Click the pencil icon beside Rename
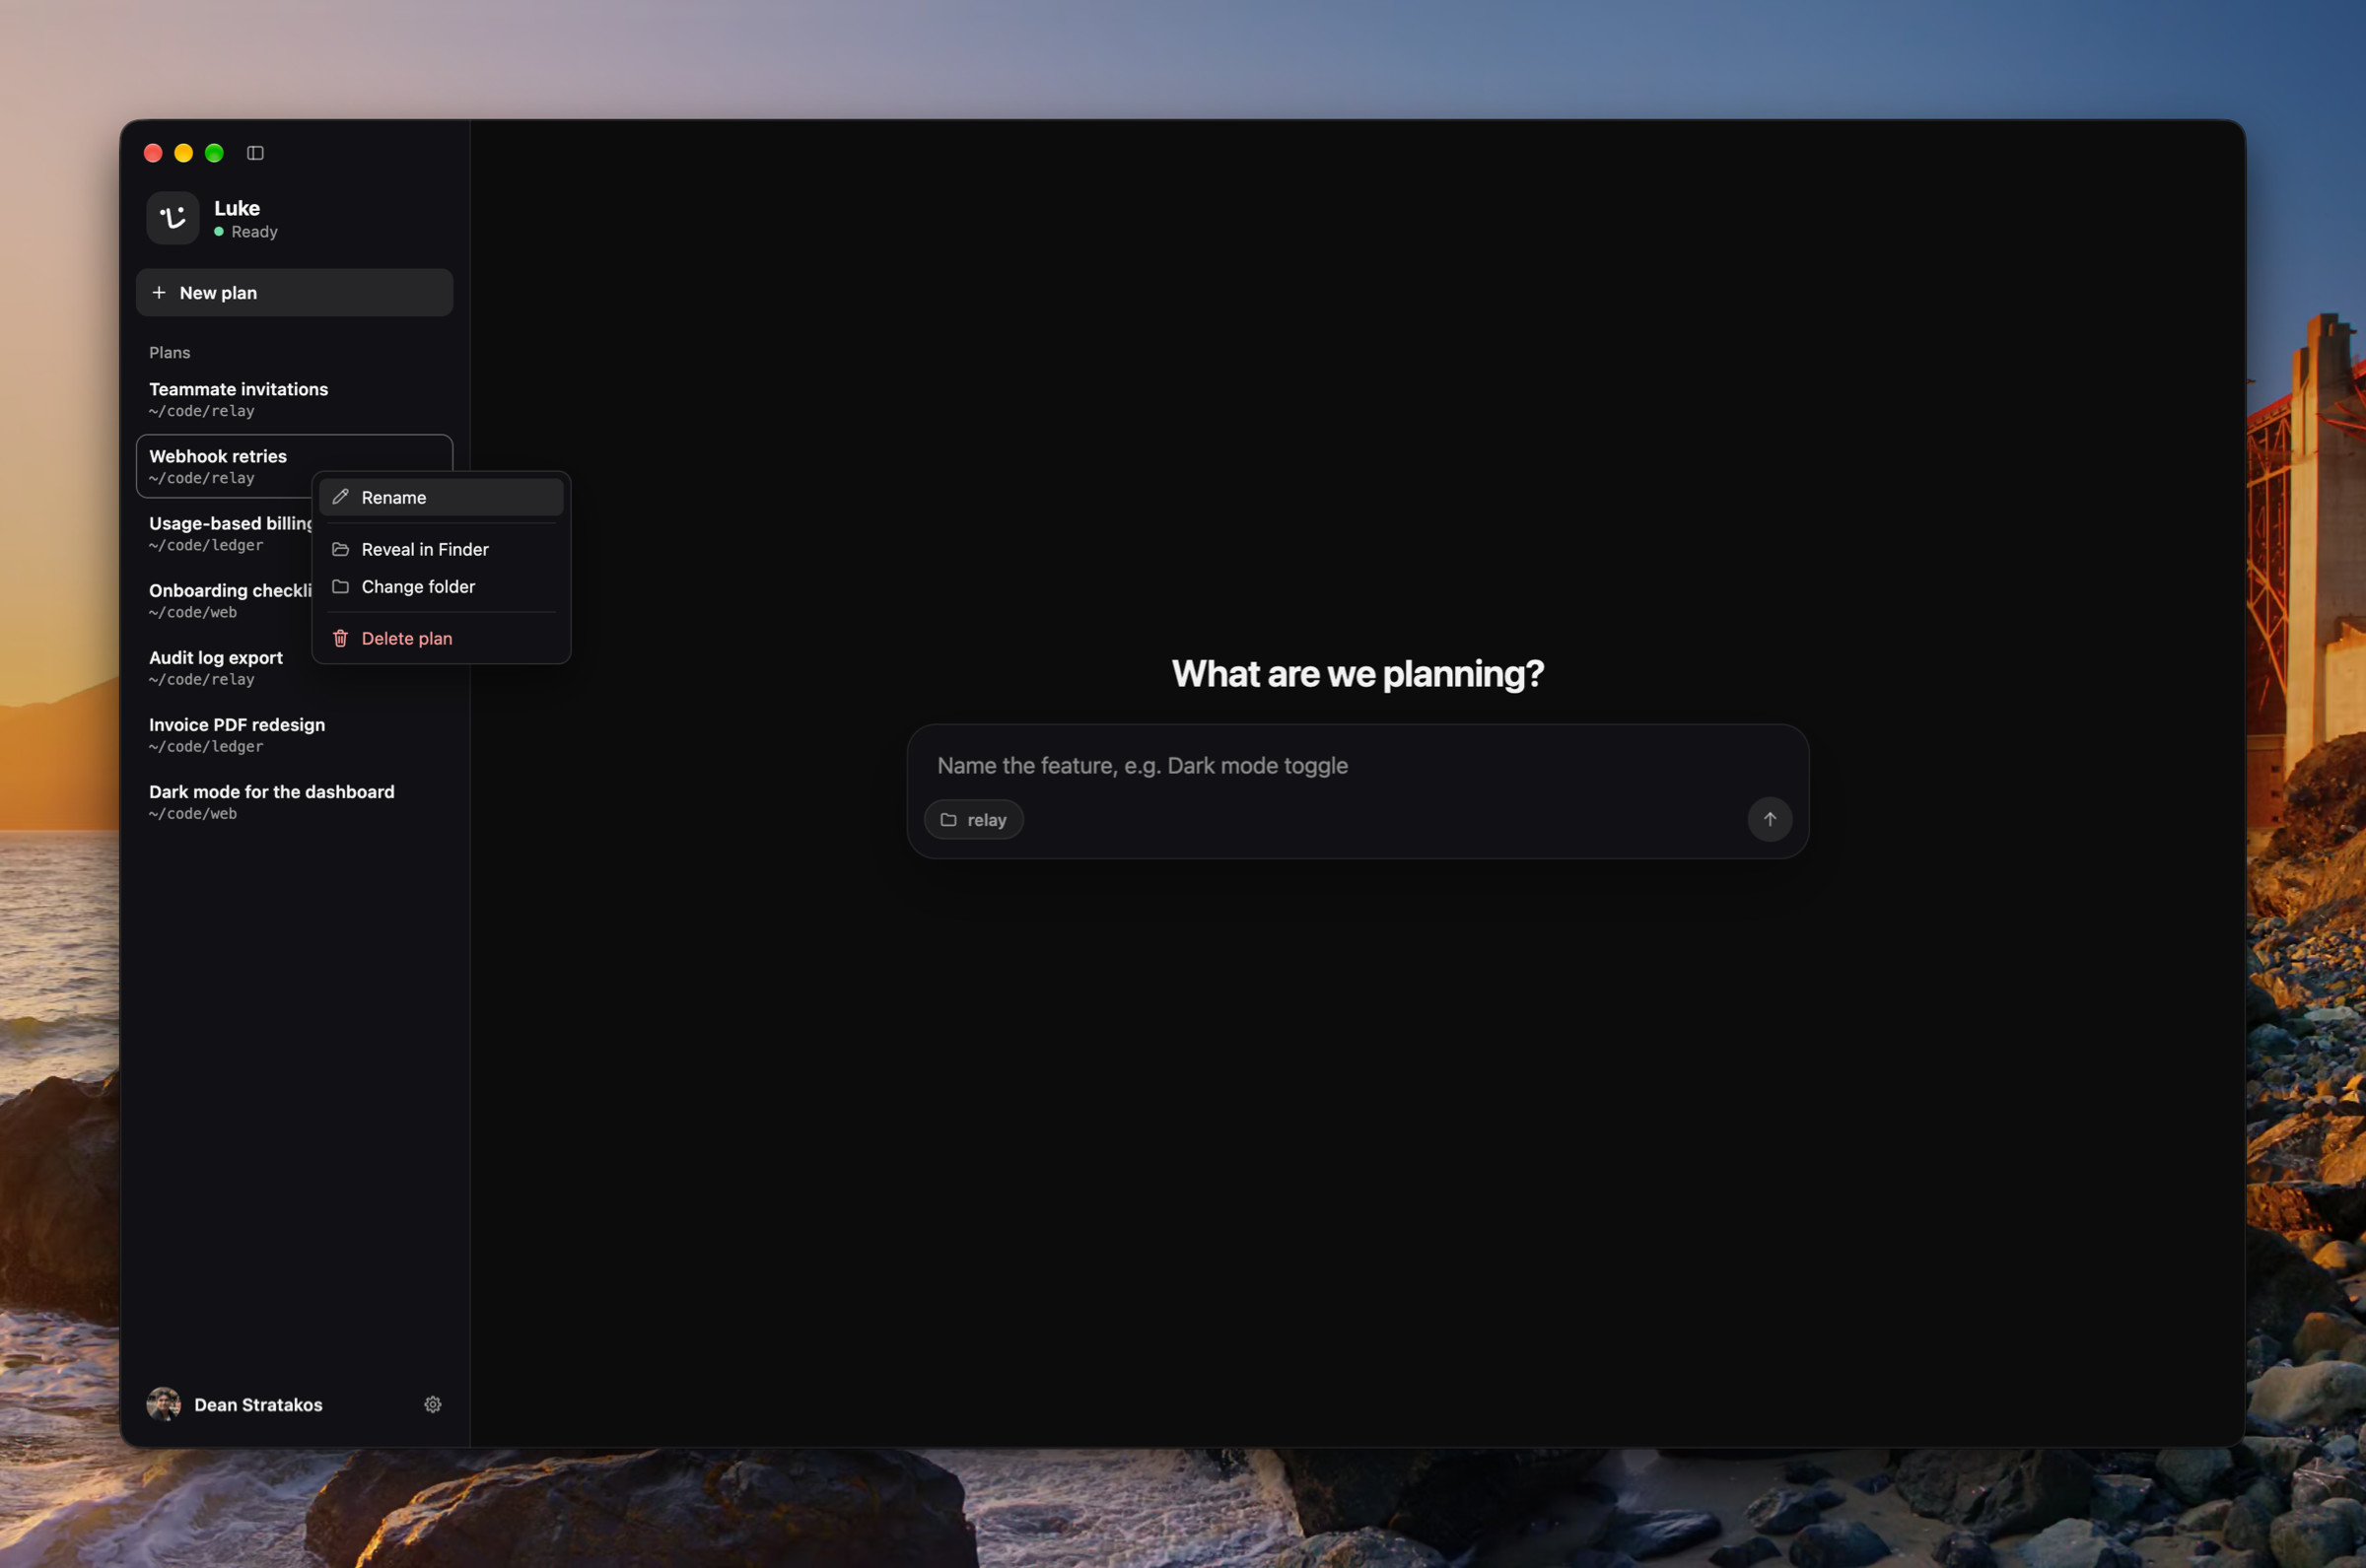The image size is (2366, 1568). coord(340,497)
